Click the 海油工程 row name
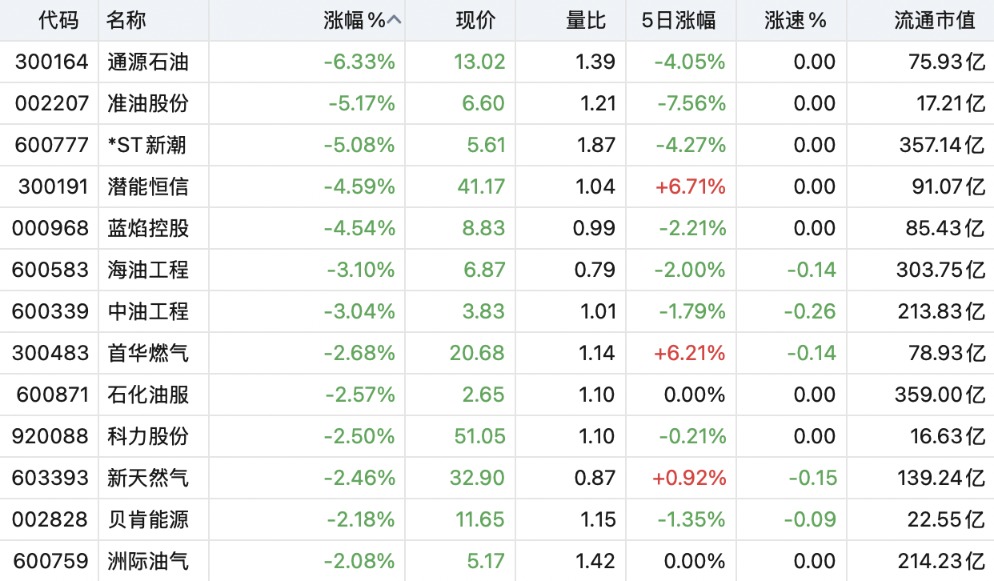The height and width of the screenshot is (581, 994). click(148, 270)
